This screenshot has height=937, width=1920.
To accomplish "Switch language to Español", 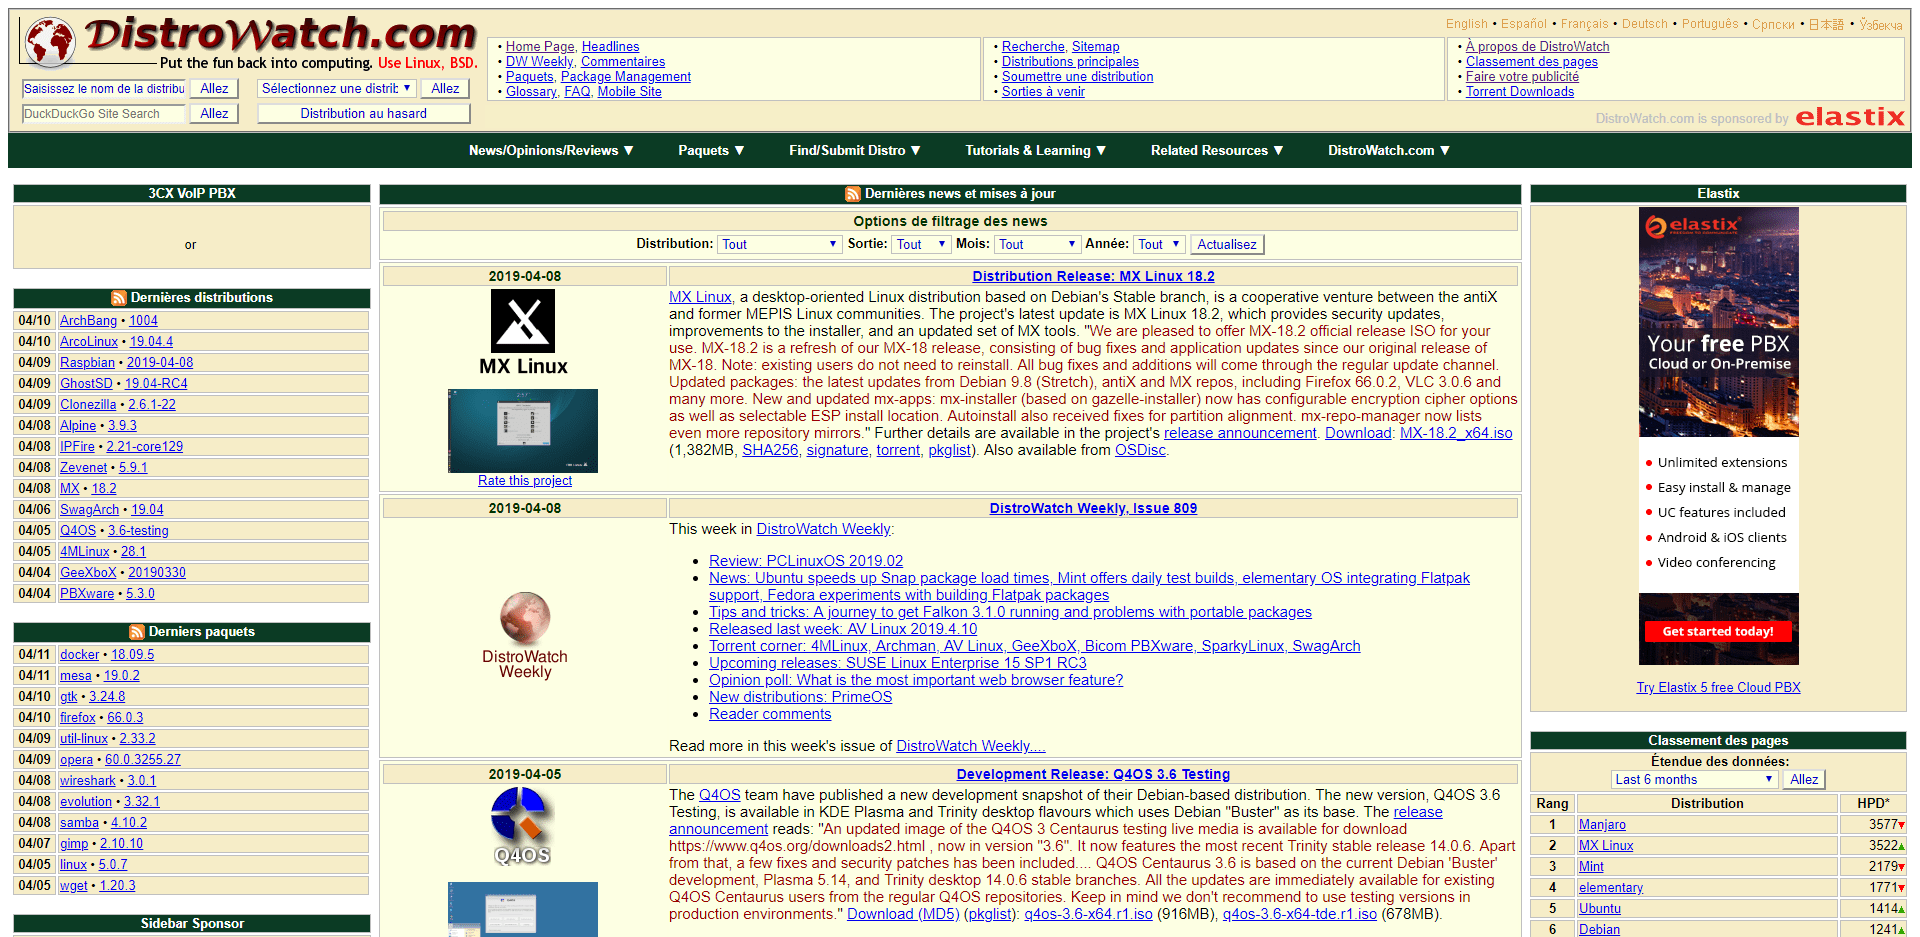I will point(1524,24).
